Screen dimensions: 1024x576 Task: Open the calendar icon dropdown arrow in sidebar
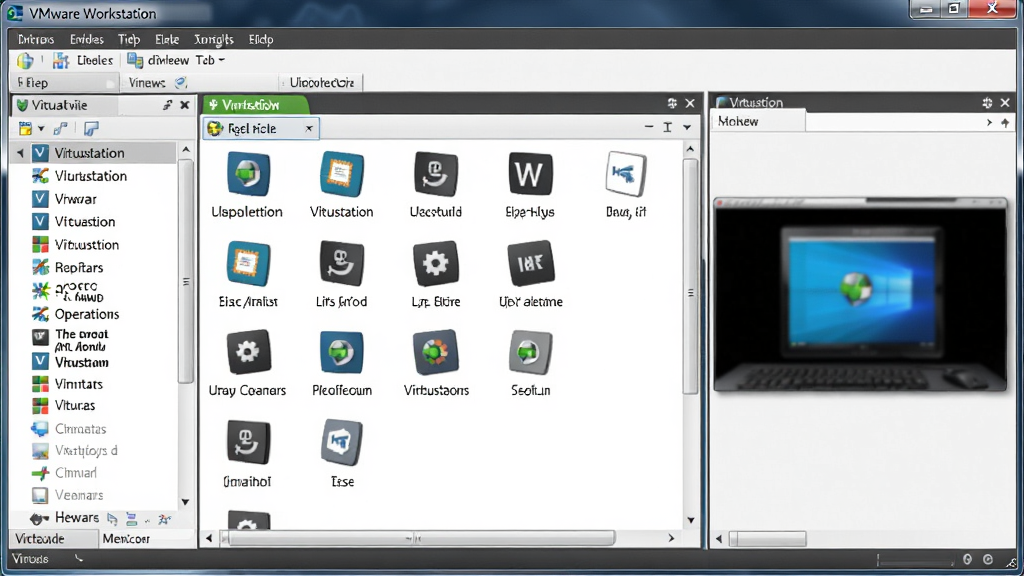(x=40, y=129)
